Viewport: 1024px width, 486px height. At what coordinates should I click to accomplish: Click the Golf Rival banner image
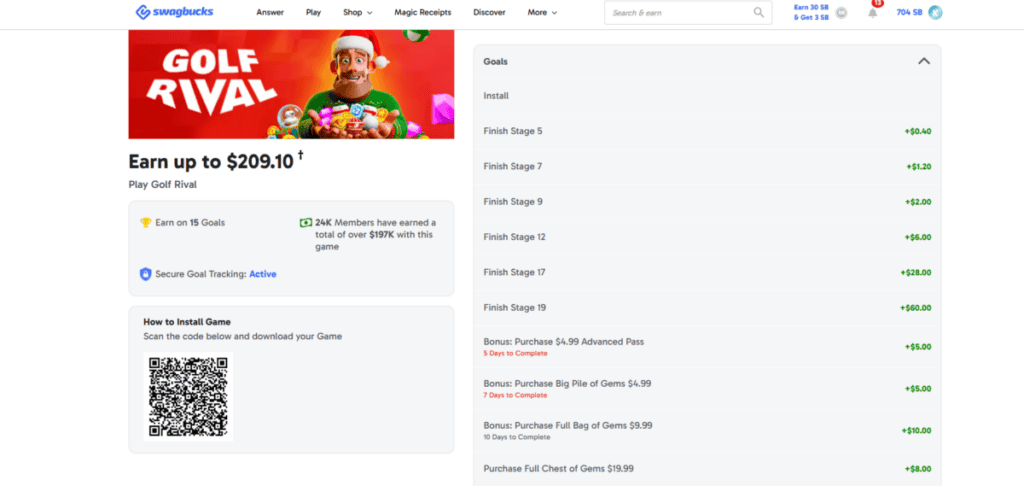coord(291,84)
